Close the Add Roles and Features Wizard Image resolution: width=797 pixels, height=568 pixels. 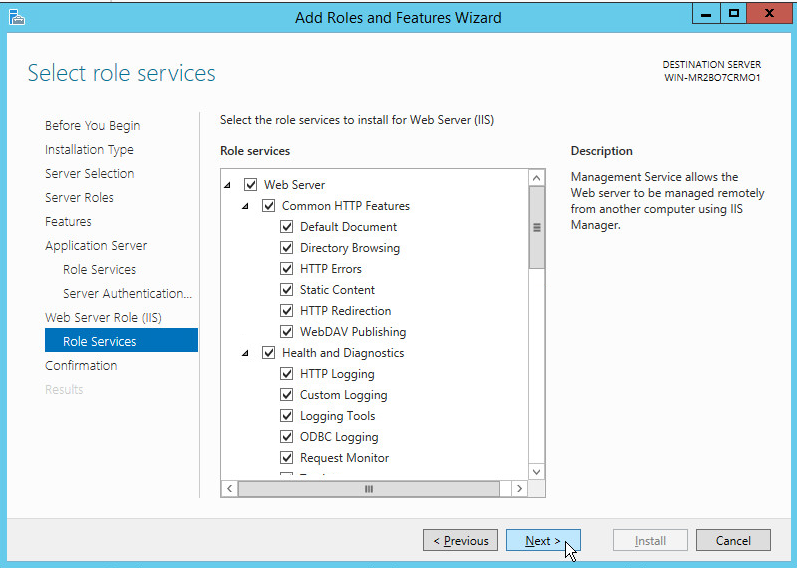click(771, 14)
